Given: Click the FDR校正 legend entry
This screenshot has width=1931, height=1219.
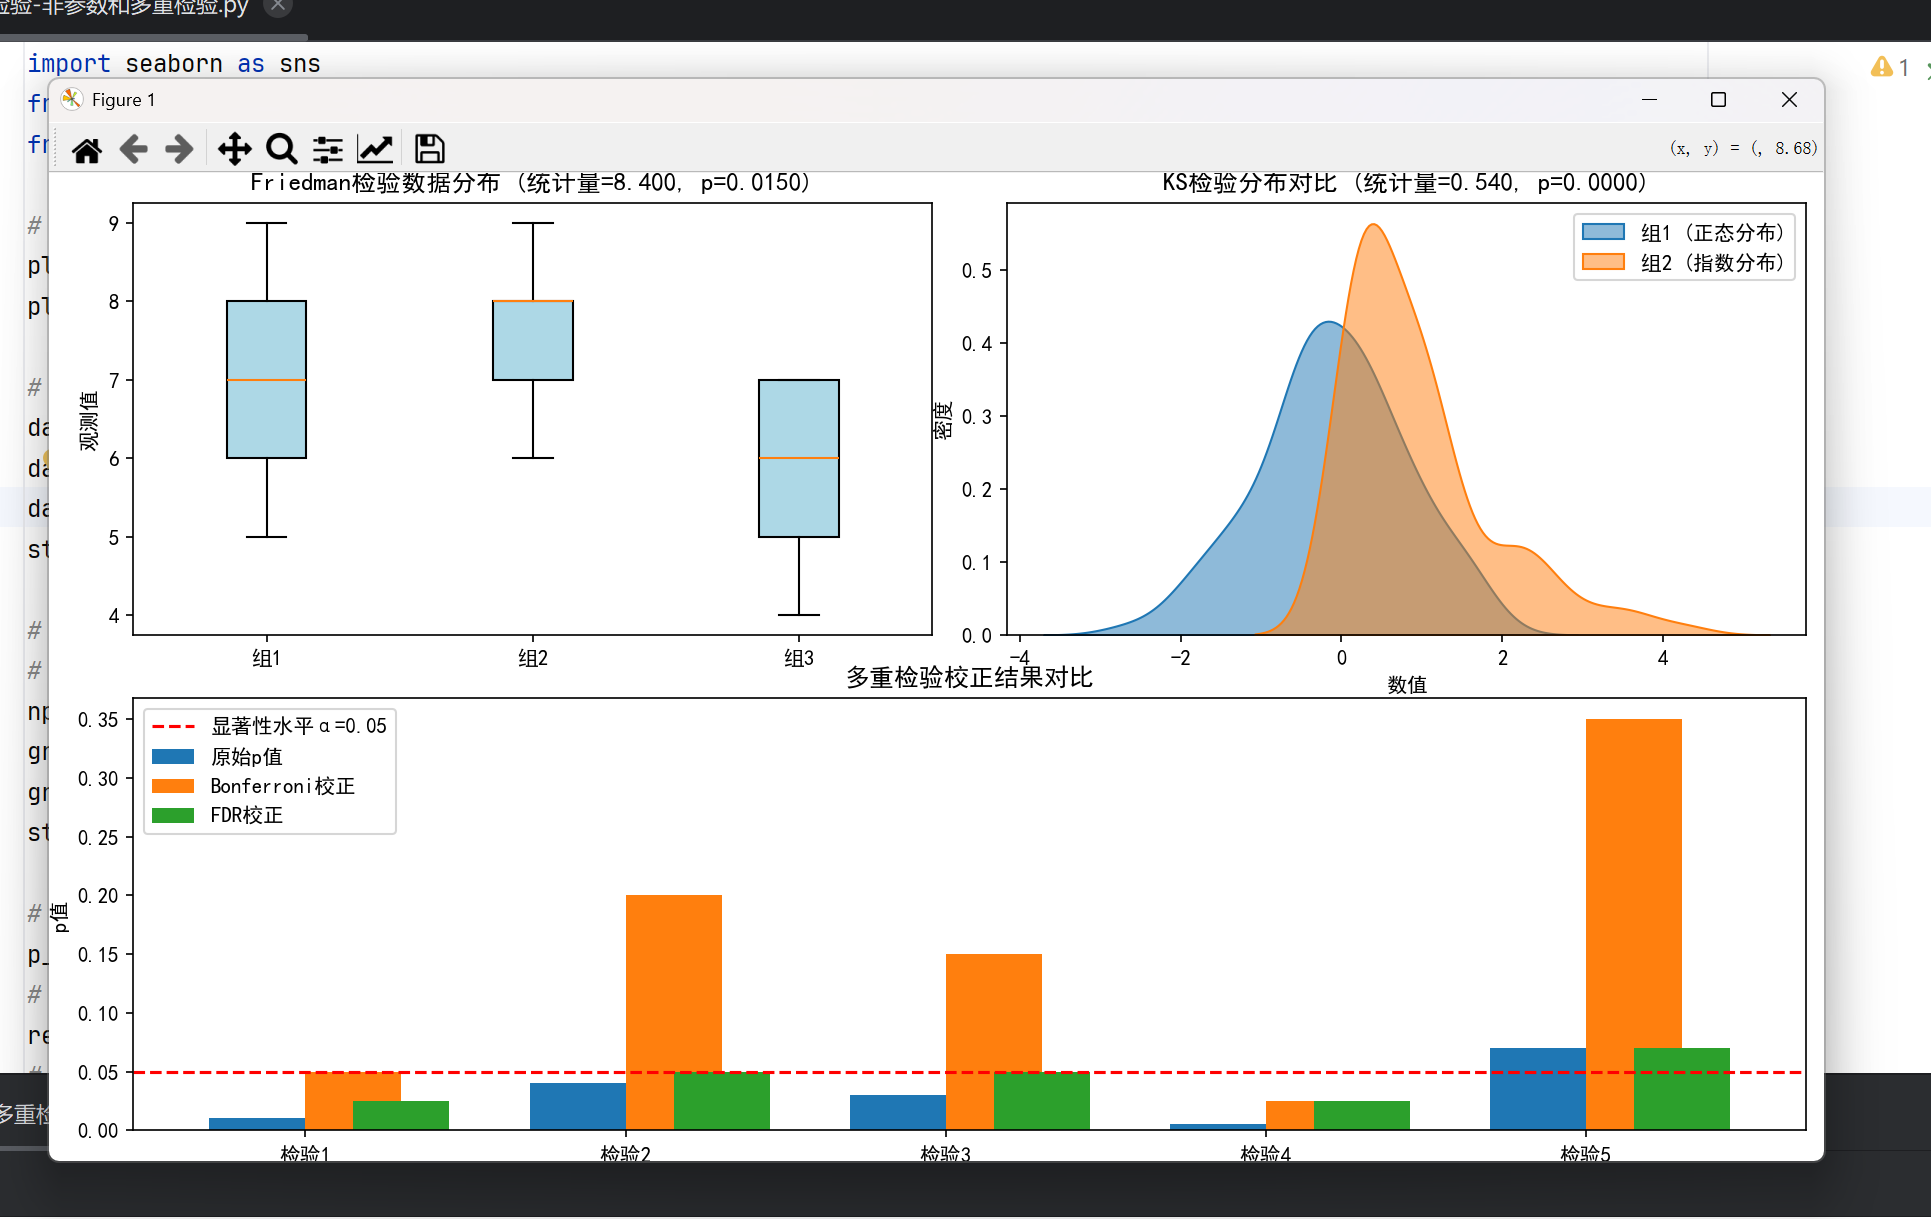Looking at the screenshot, I should tap(246, 815).
